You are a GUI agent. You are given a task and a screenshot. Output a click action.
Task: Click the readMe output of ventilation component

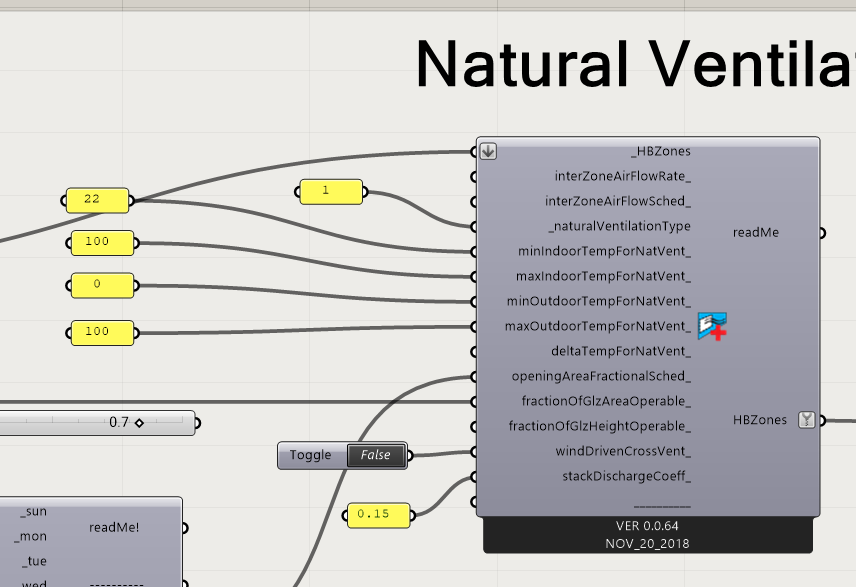tap(756, 233)
